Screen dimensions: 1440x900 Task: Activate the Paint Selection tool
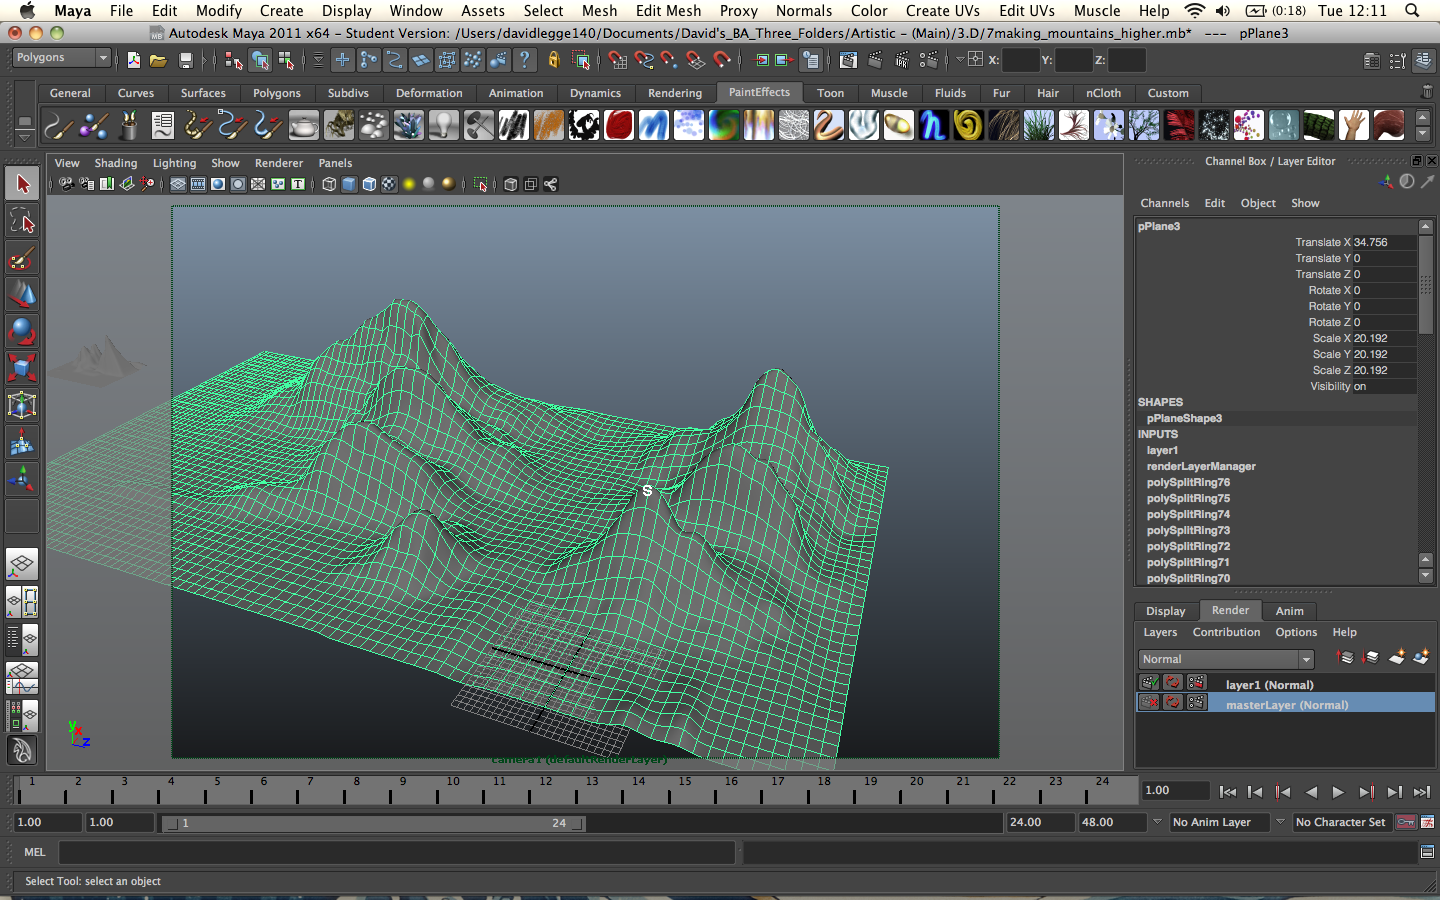(22, 258)
